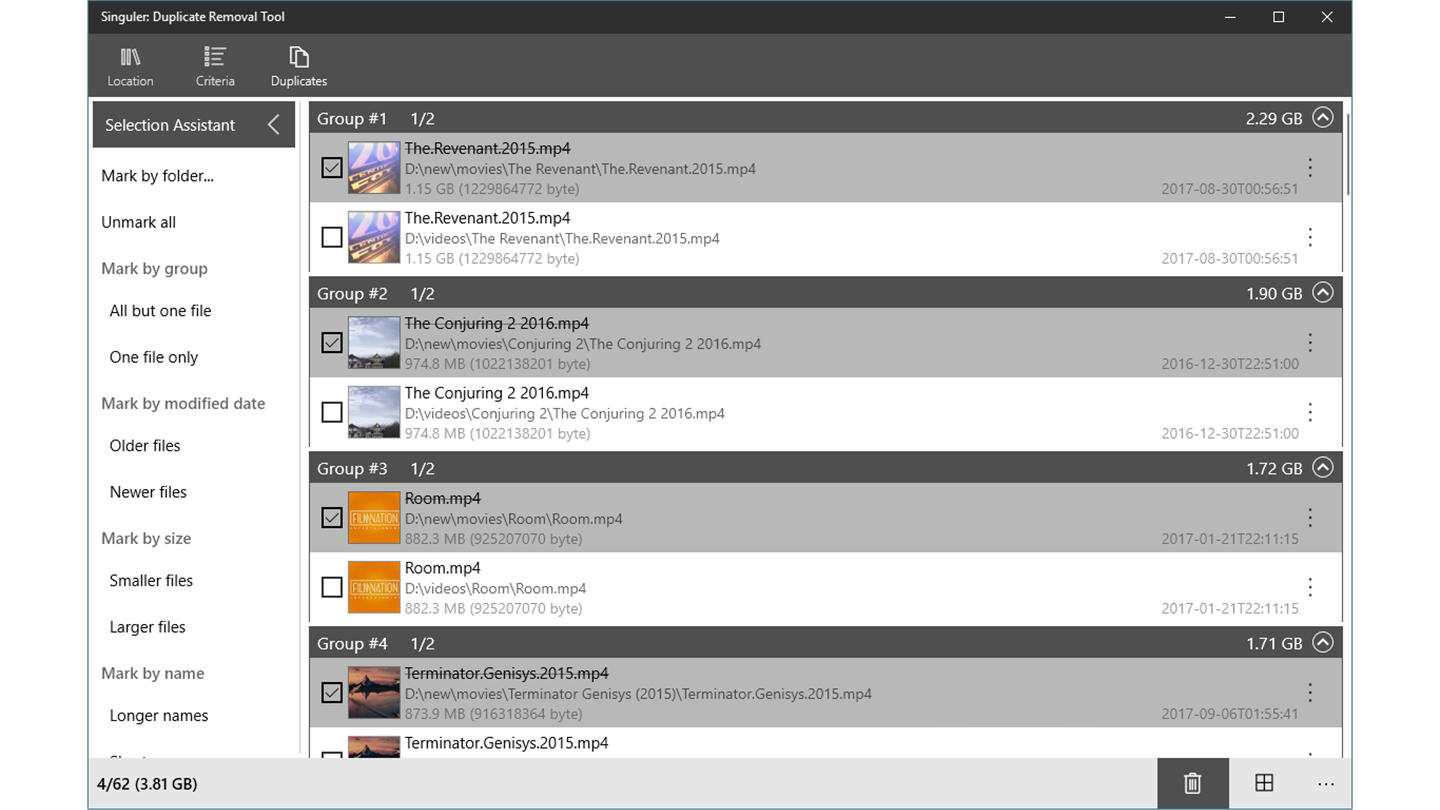This screenshot has height=810, width=1440.
Task: Mark Older files
Action: pos(144,446)
